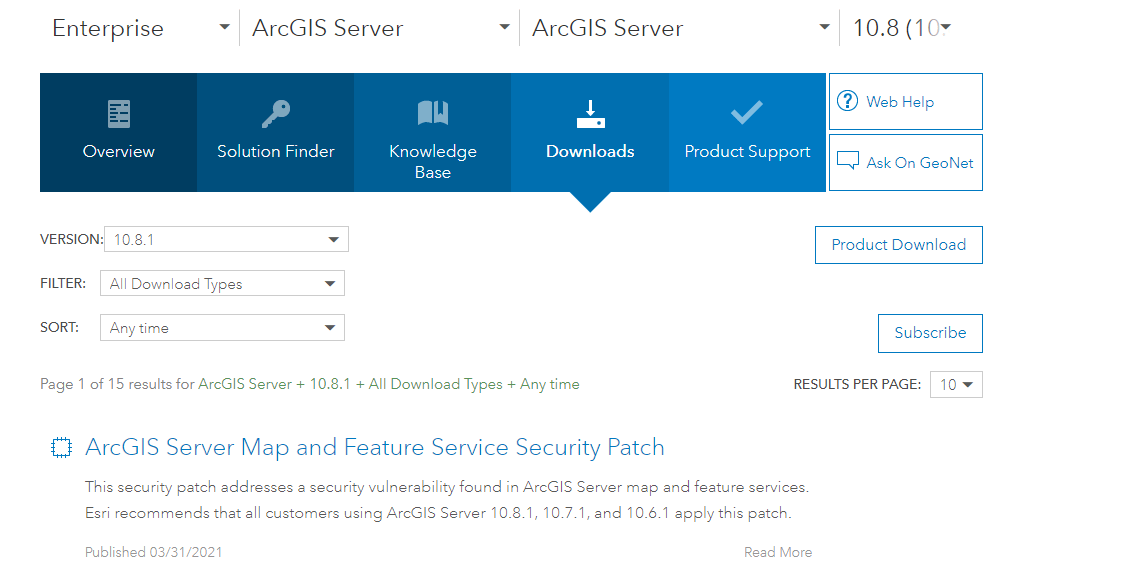Click the patch chip icon beside the security patch title
This screenshot has height=572, width=1125.
pyautogui.click(x=62, y=448)
